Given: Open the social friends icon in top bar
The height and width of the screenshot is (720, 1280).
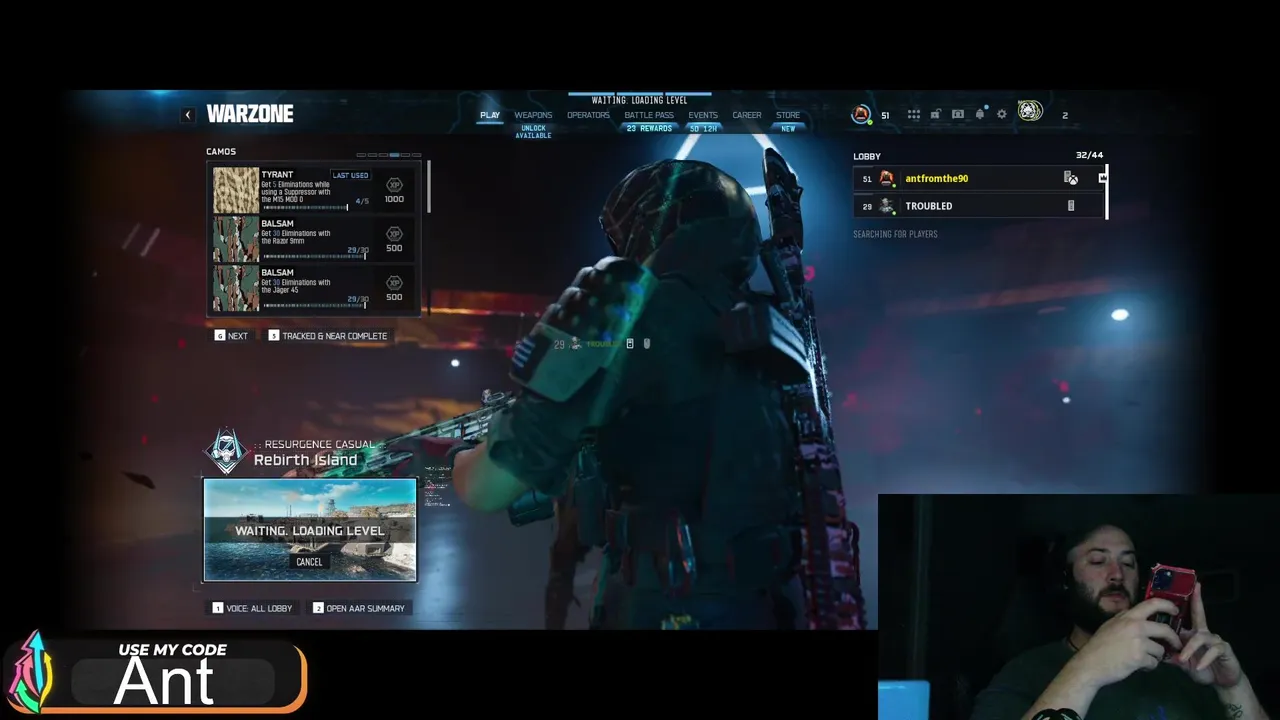Looking at the screenshot, I should (x=958, y=115).
